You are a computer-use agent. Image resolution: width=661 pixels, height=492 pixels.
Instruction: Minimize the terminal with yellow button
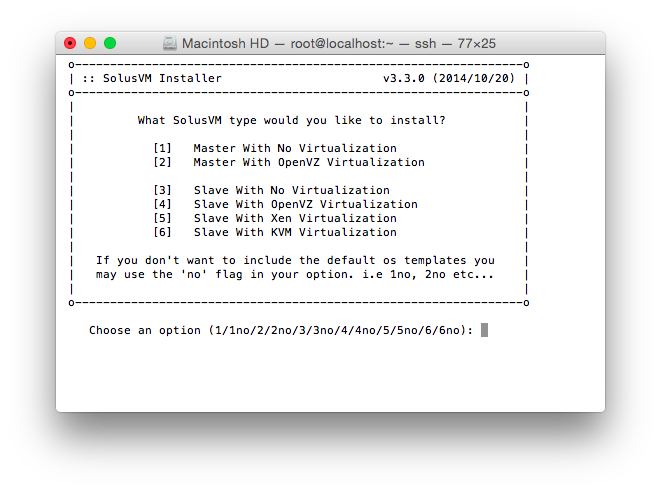(x=90, y=43)
